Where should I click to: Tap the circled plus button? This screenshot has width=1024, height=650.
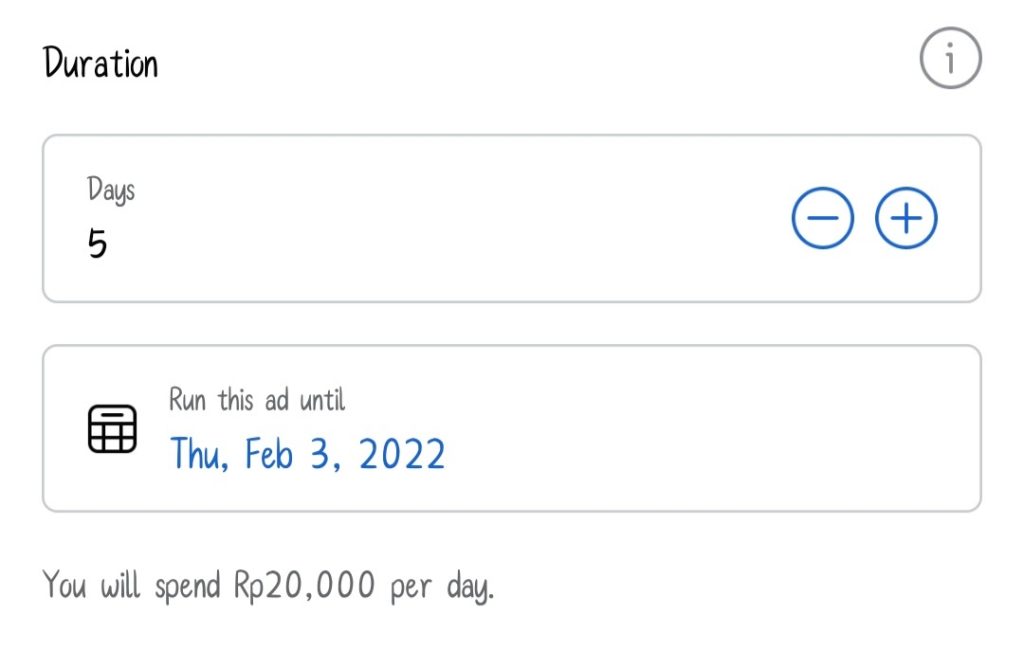[906, 218]
